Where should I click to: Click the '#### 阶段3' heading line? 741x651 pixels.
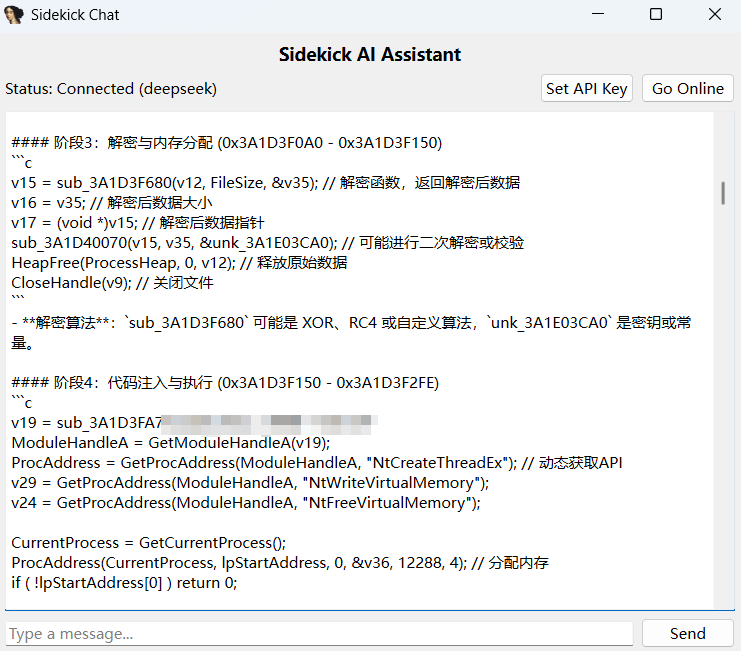click(x=226, y=143)
